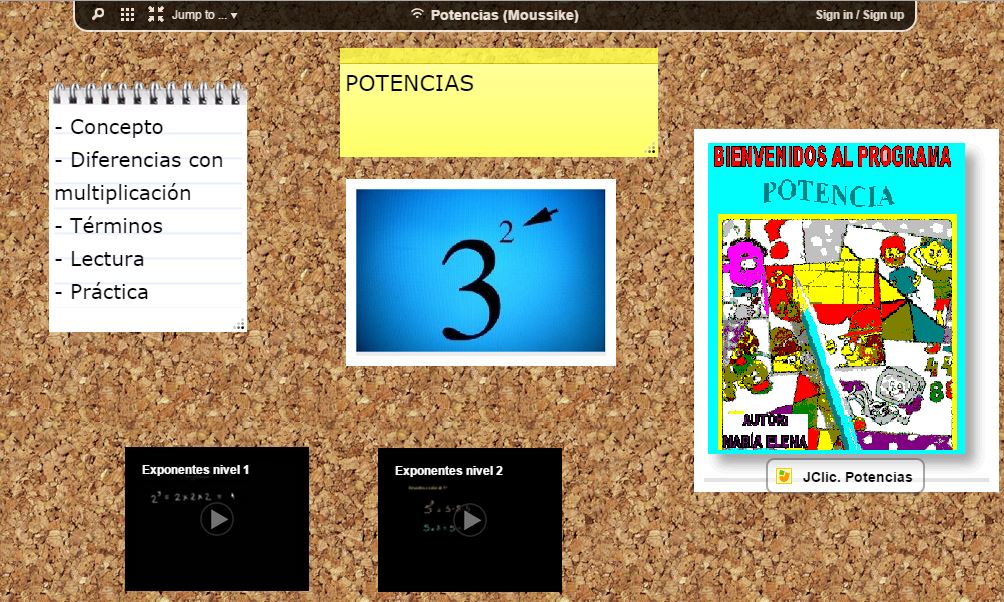
Task: Play the Exponentes nivel 2 video
Action: 470,520
